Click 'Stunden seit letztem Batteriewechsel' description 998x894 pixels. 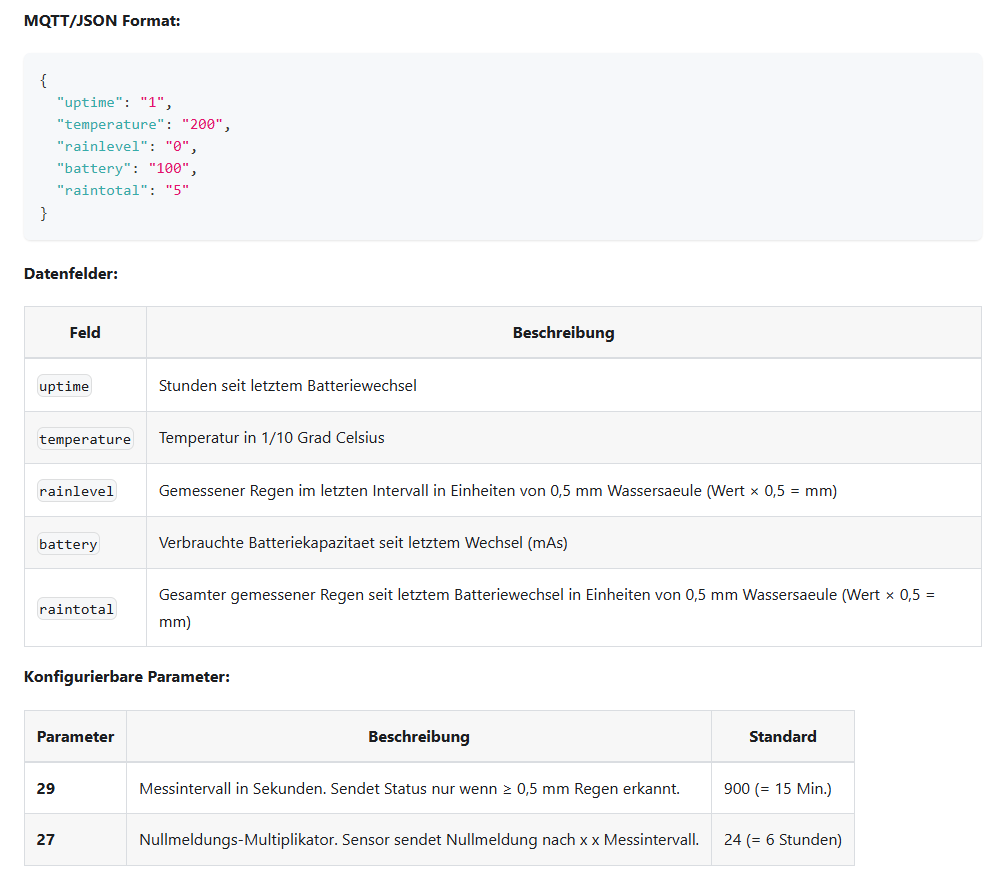pos(288,386)
